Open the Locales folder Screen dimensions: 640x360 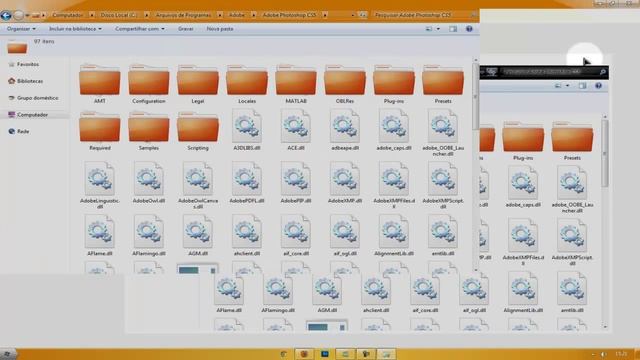click(247, 83)
